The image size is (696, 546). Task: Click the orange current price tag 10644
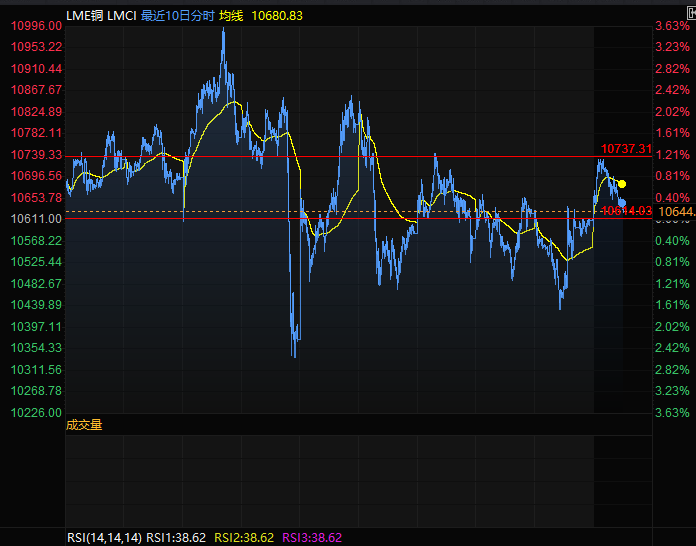(x=676, y=212)
